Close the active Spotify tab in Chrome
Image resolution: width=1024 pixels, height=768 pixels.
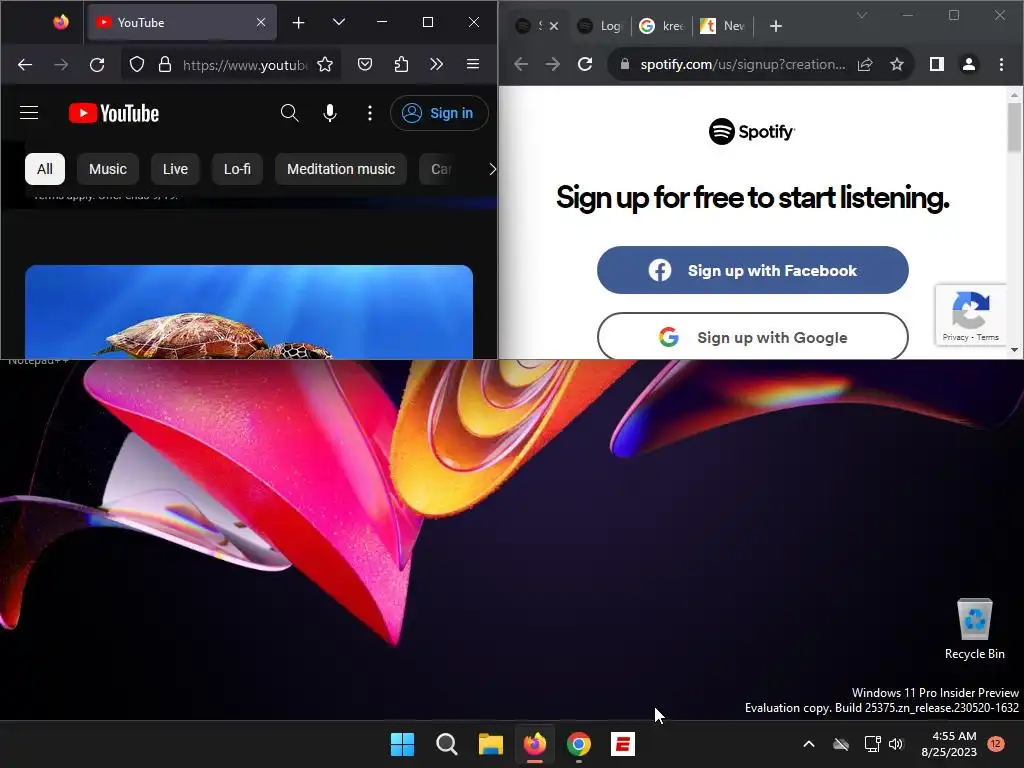tap(554, 26)
